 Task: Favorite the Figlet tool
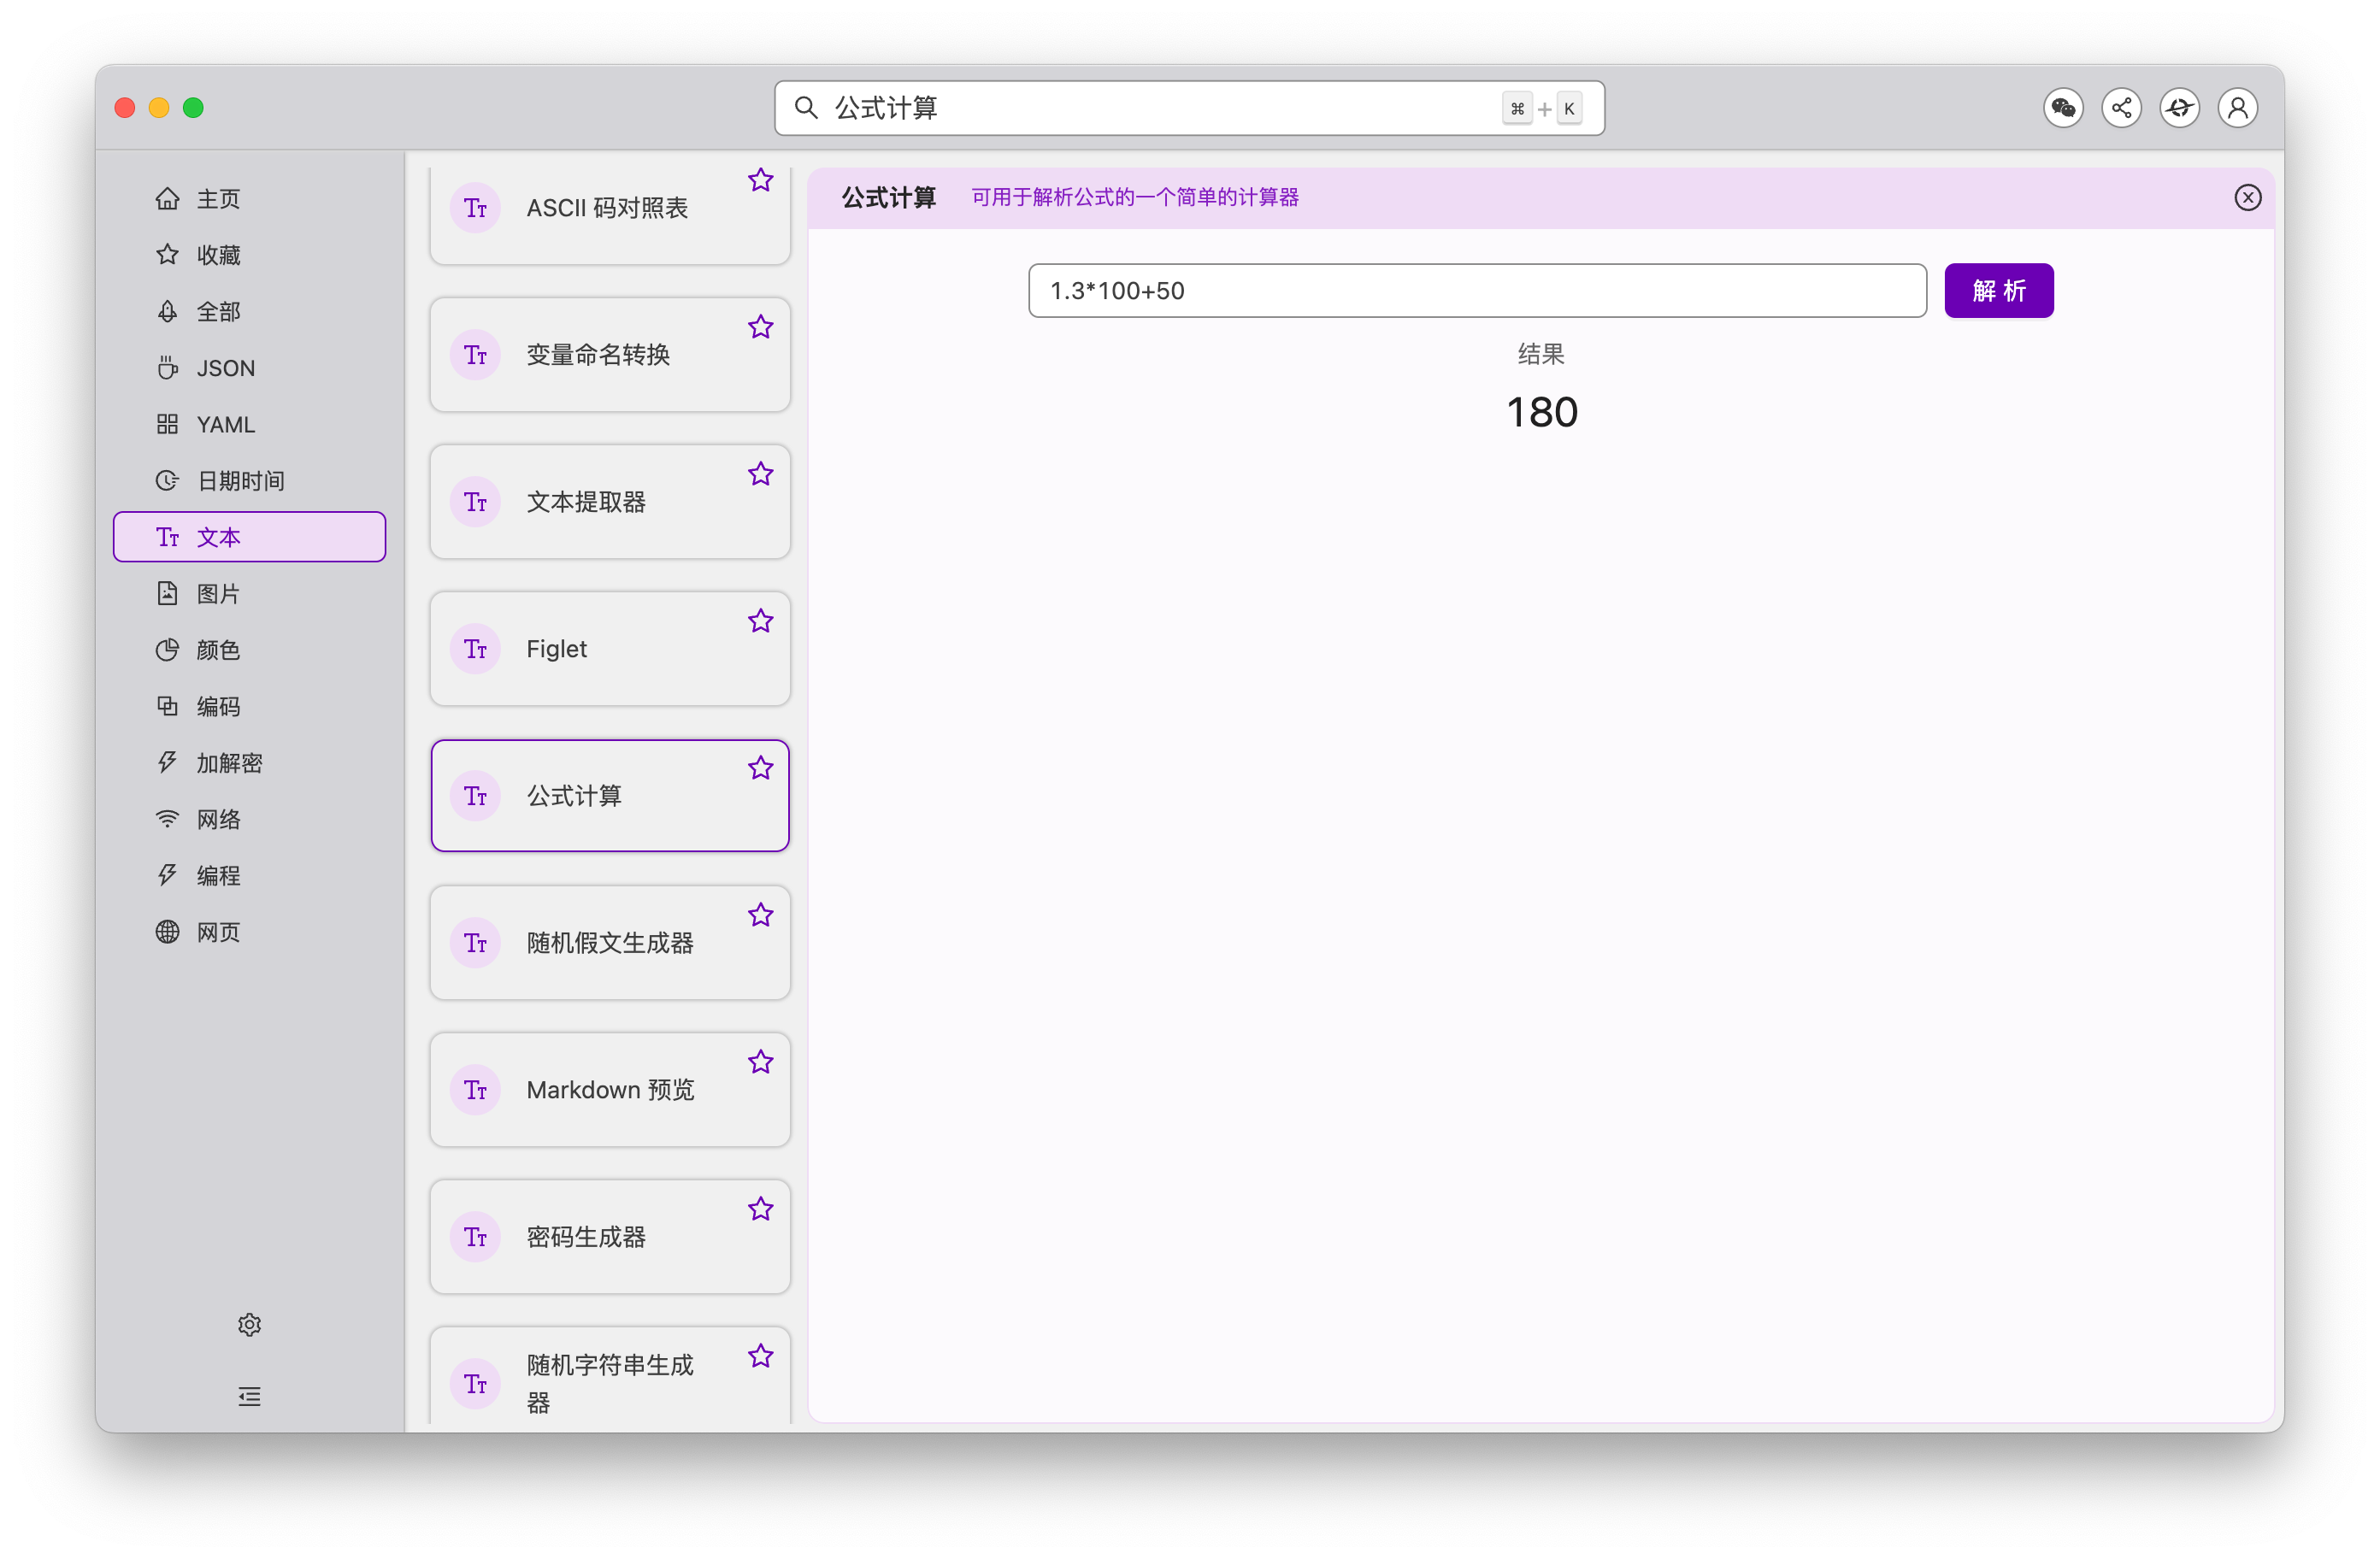click(761, 621)
